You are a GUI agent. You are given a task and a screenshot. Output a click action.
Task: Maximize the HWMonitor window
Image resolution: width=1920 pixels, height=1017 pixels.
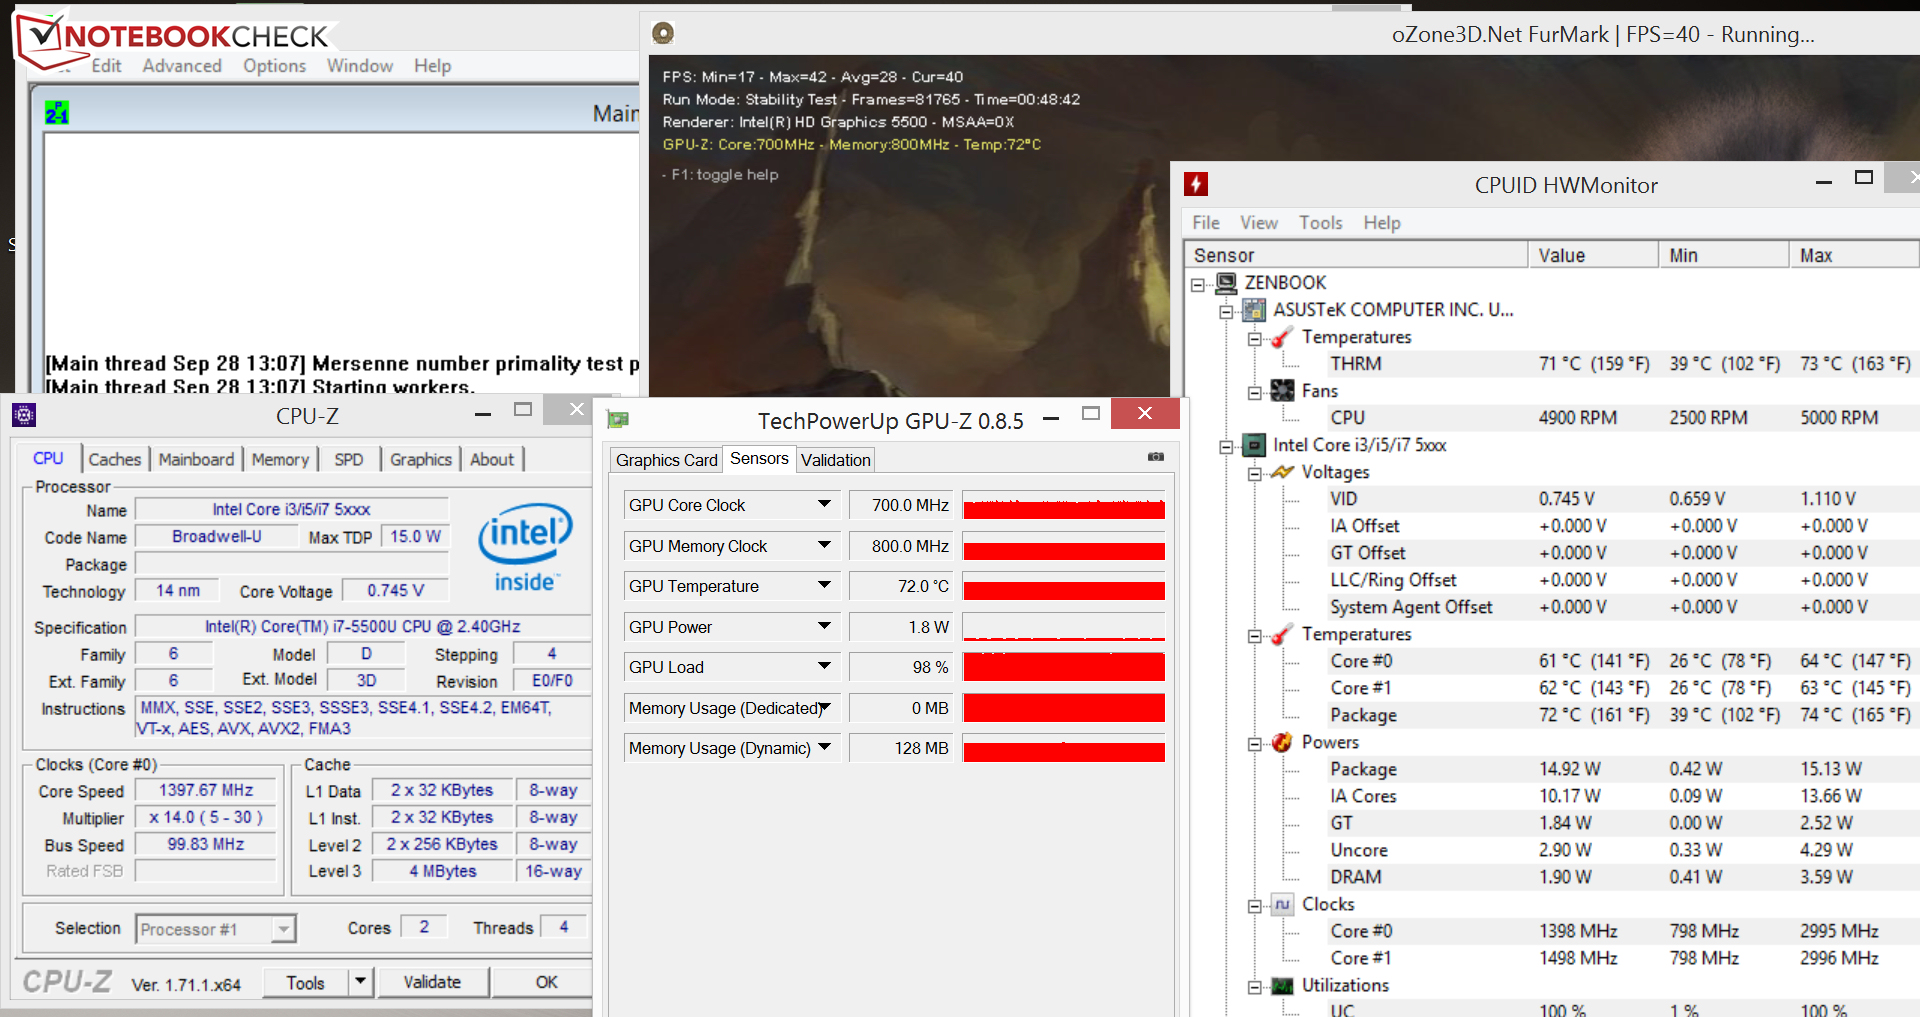pos(1864,178)
